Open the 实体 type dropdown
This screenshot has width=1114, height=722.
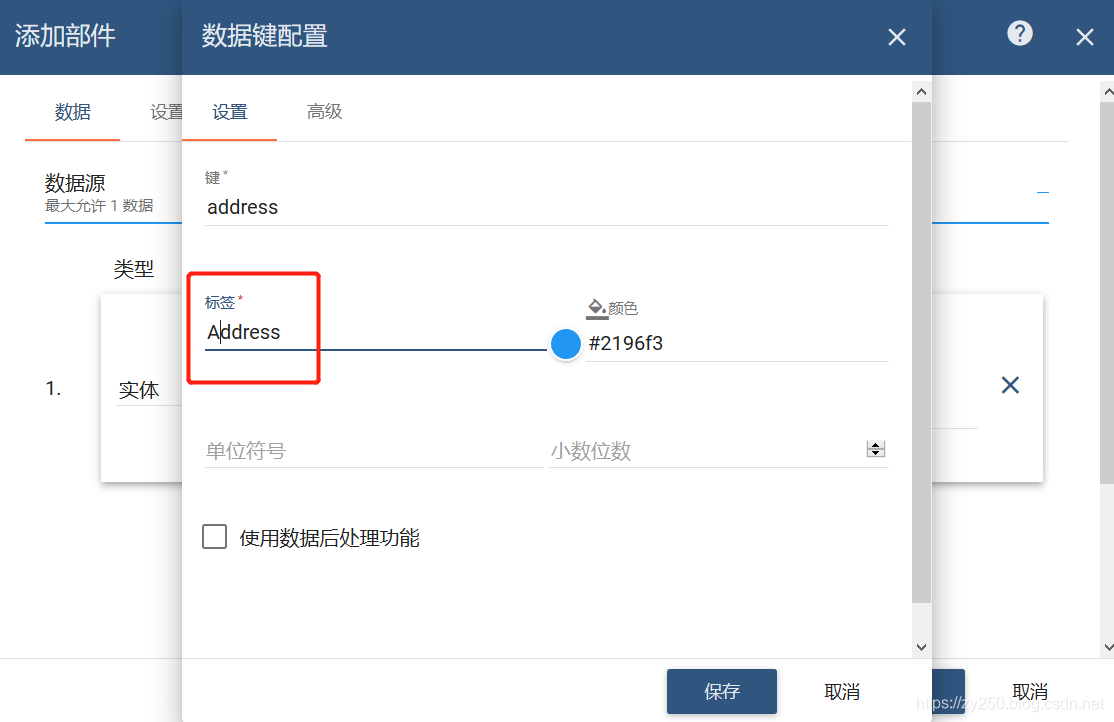point(148,390)
